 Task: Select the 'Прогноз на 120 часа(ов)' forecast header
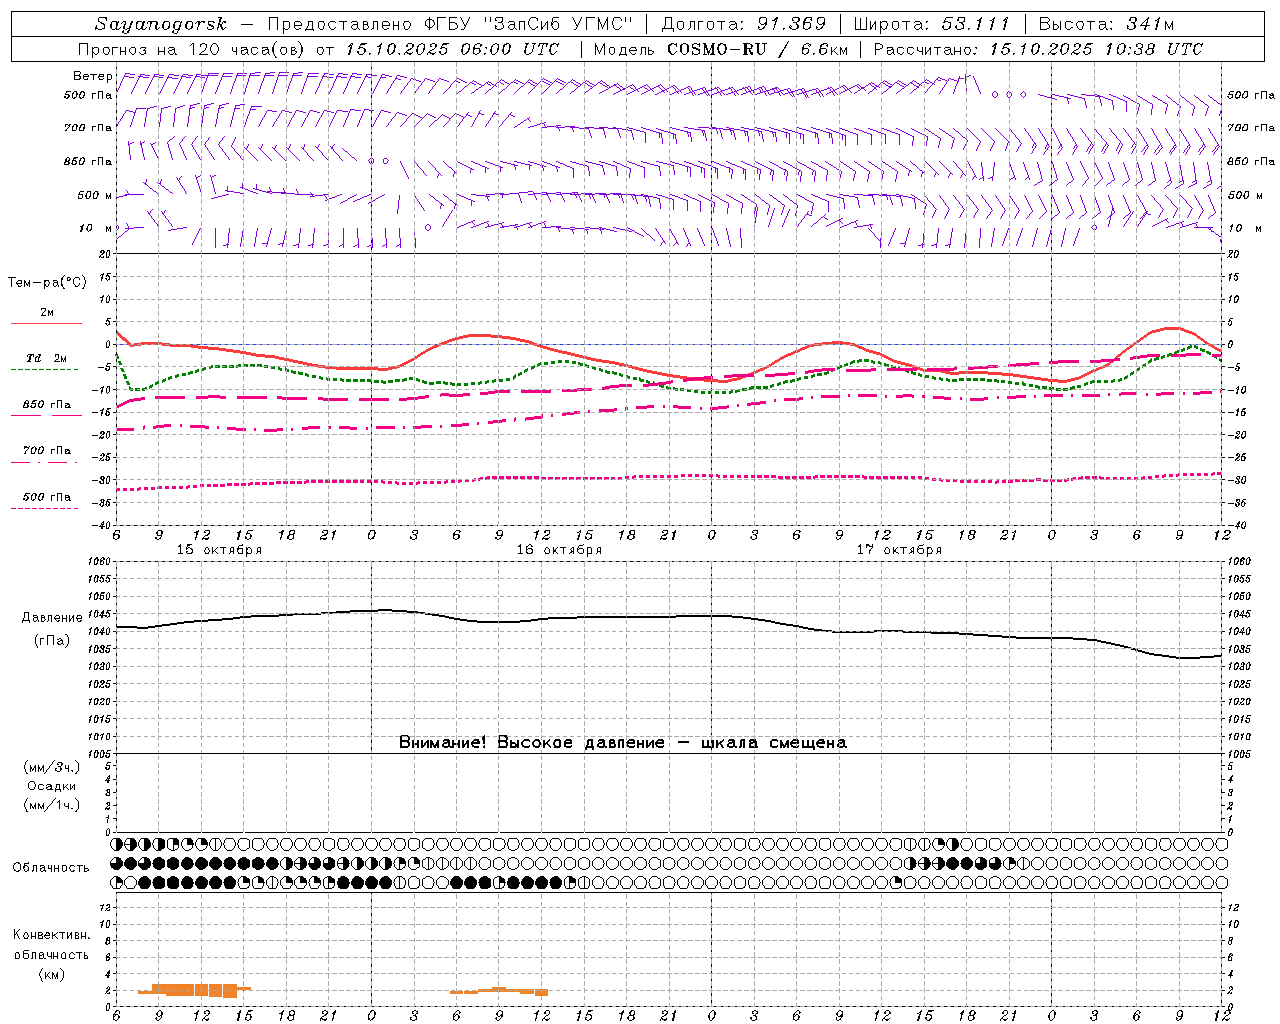(x=192, y=49)
